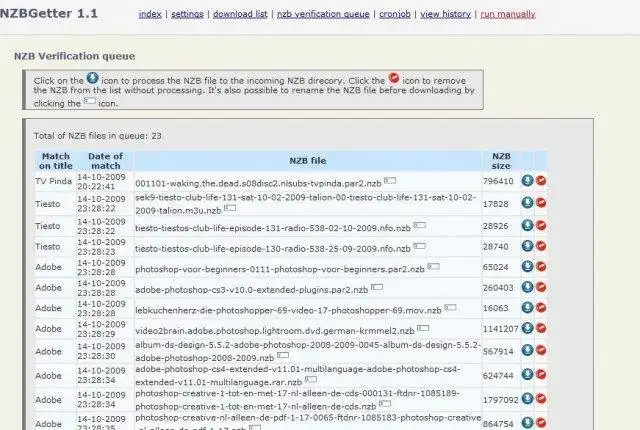Process the waking.the.dead NZB with download icon
Image resolution: width=640 pixels, height=430 pixels.
pos(527,180)
